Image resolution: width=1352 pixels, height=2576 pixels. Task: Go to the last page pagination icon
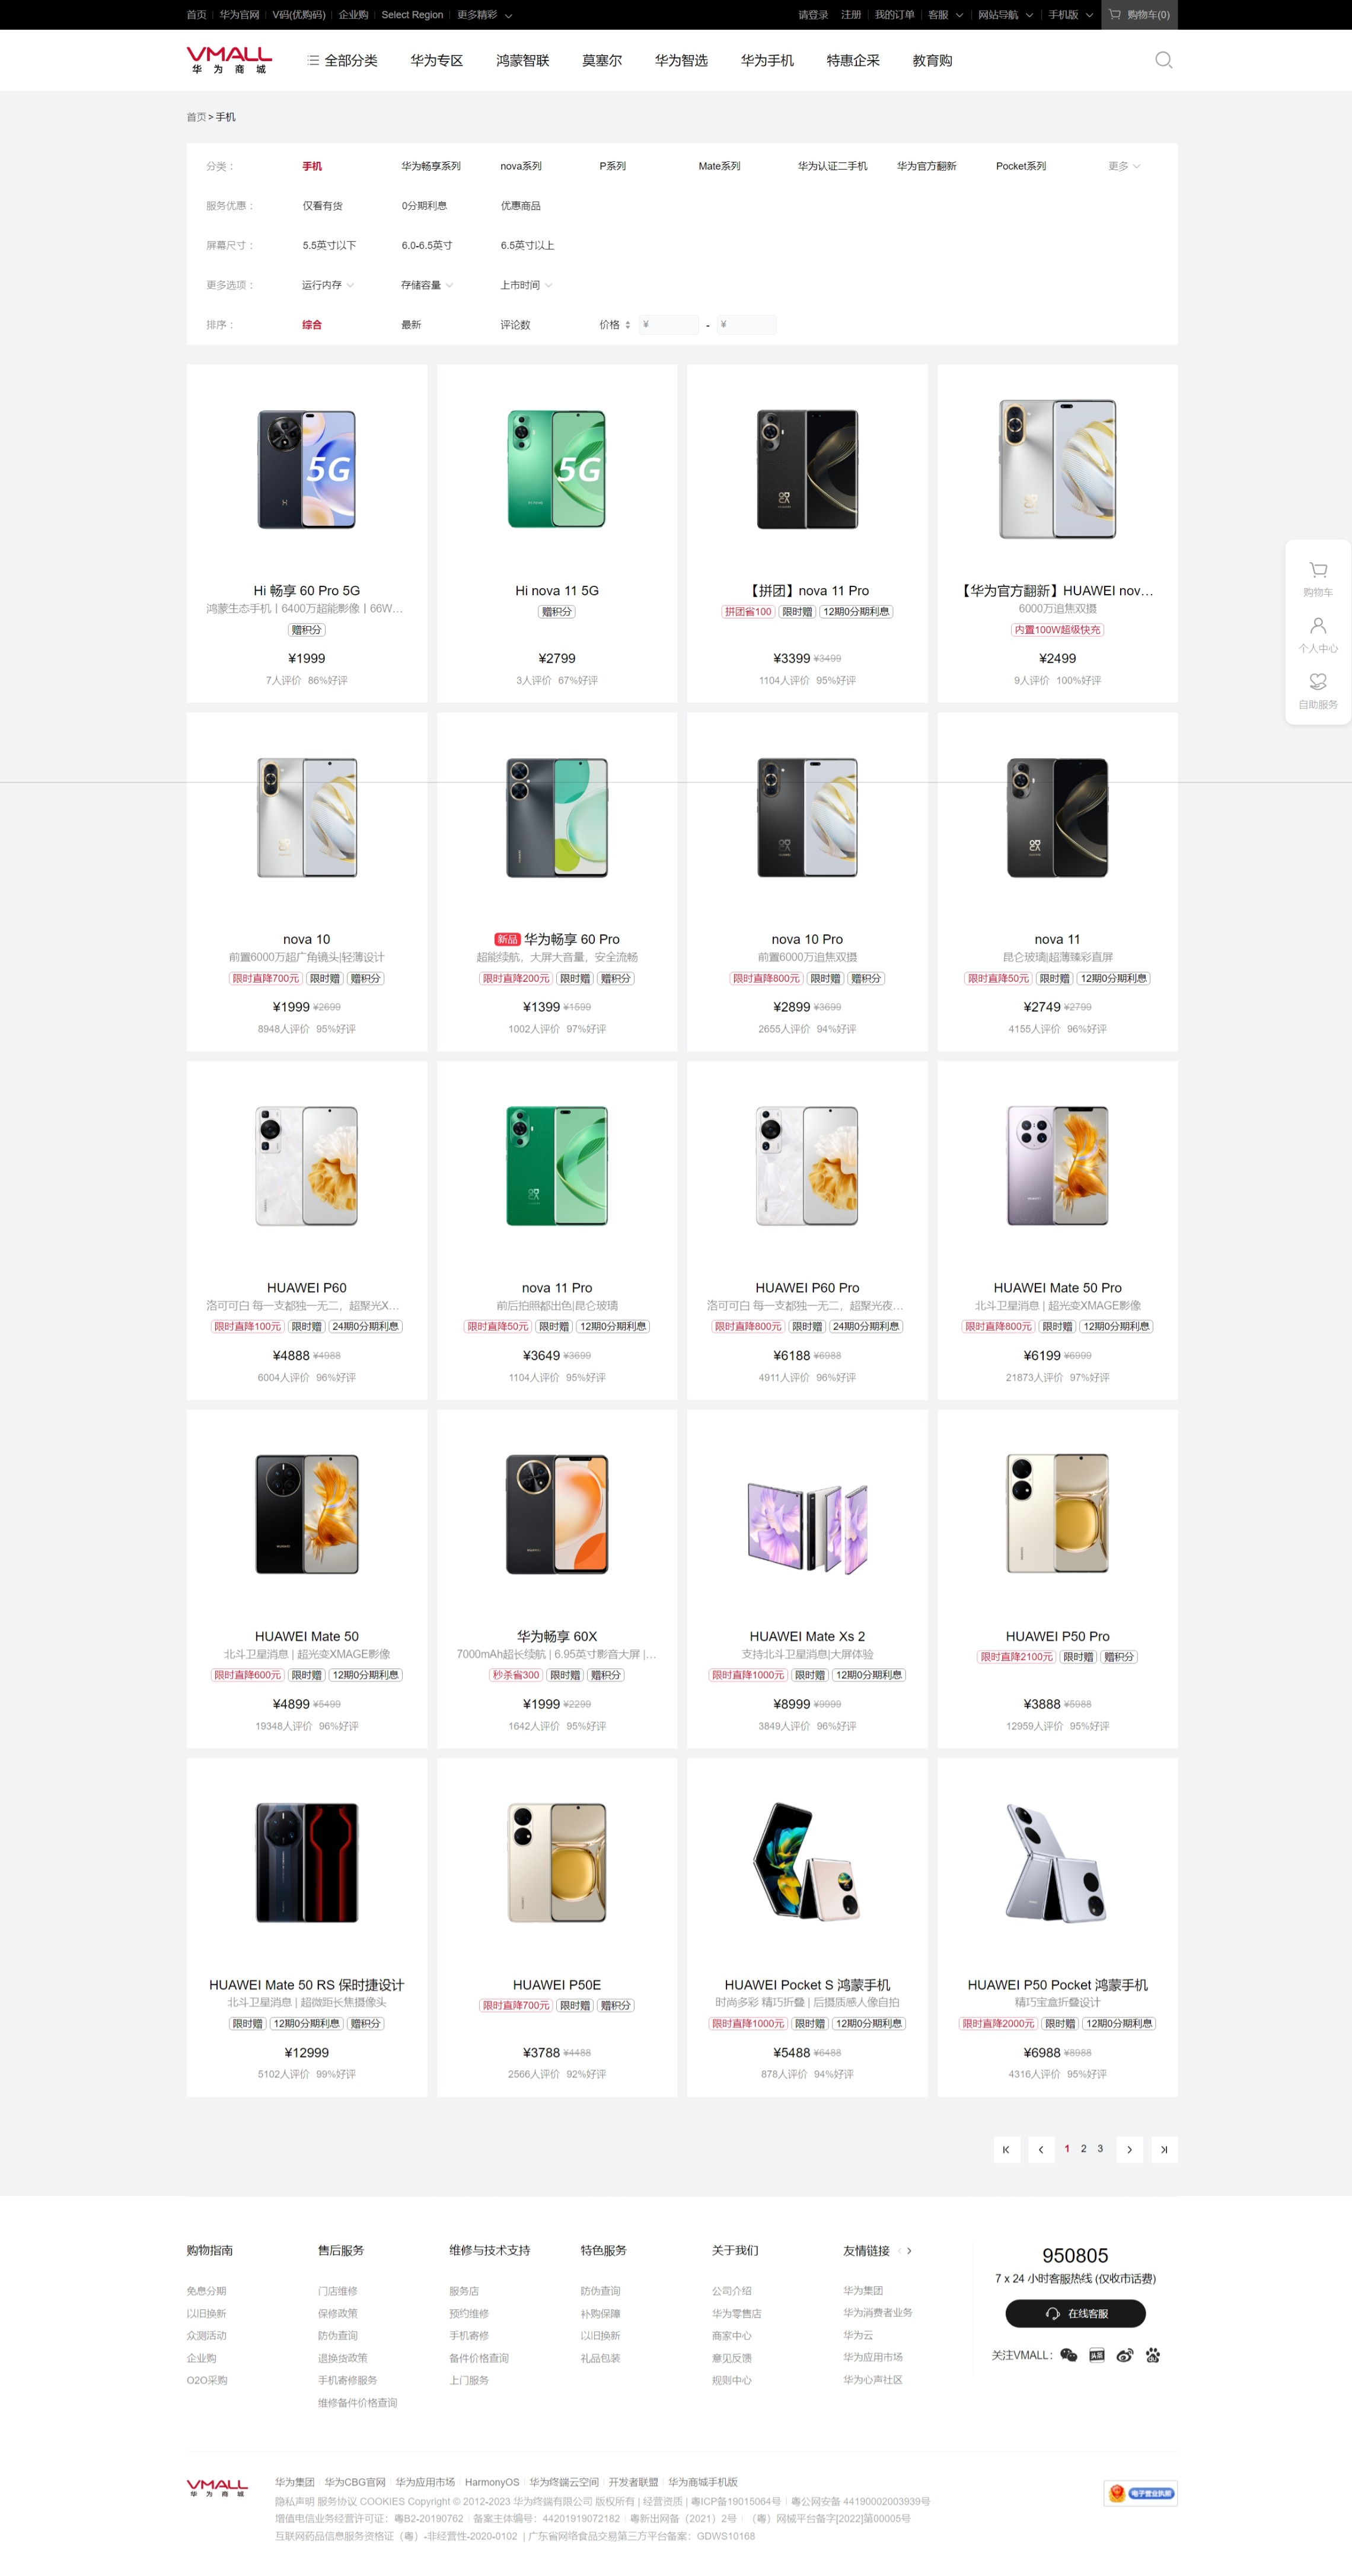(1164, 2149)
